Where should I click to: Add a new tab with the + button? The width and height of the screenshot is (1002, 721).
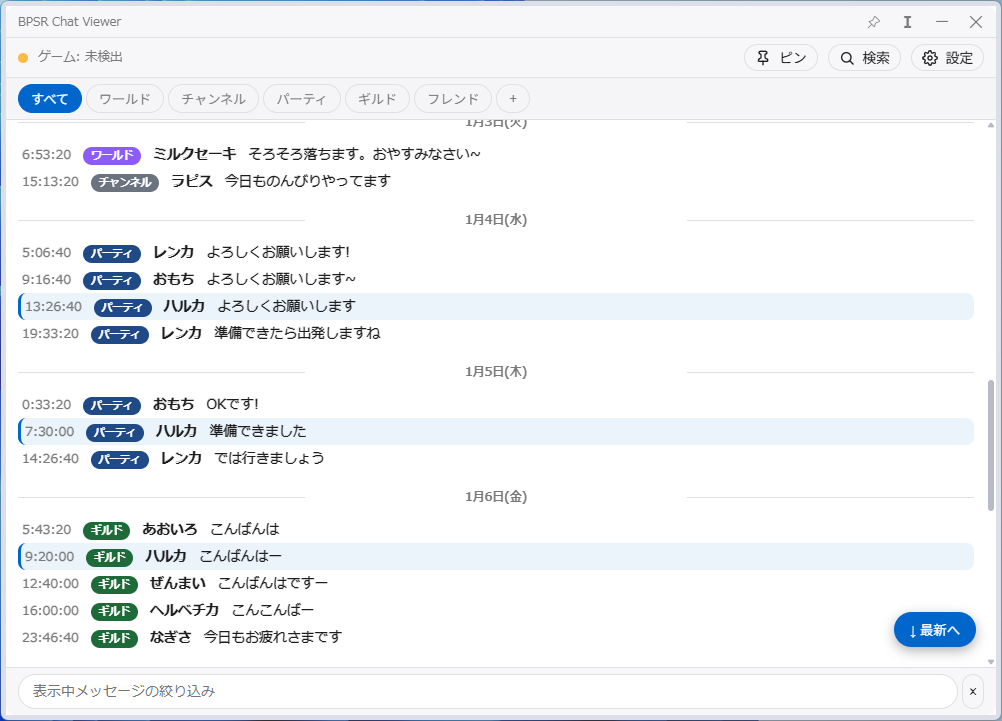pyautogui.click(x=513, y=99)
